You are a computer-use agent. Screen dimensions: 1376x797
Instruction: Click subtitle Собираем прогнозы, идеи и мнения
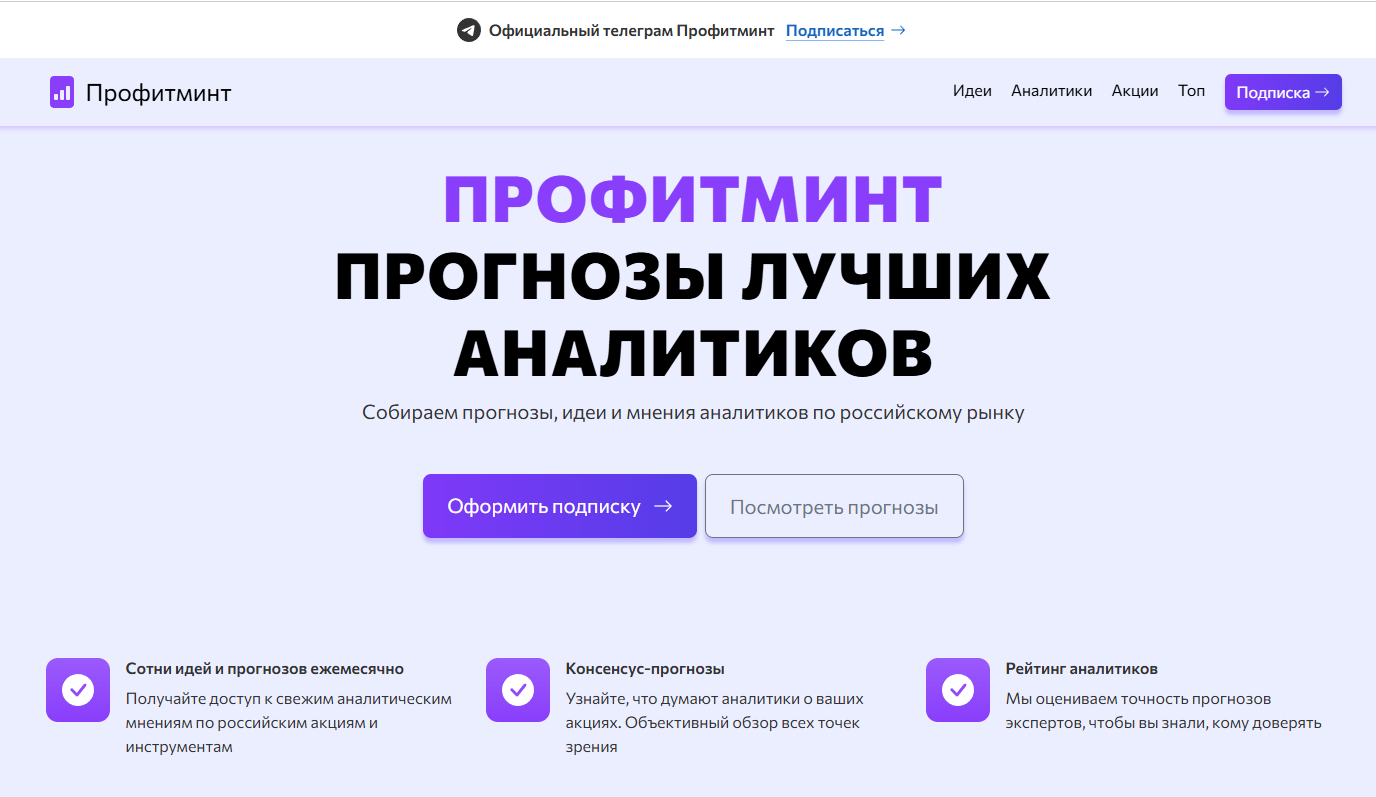693,412
